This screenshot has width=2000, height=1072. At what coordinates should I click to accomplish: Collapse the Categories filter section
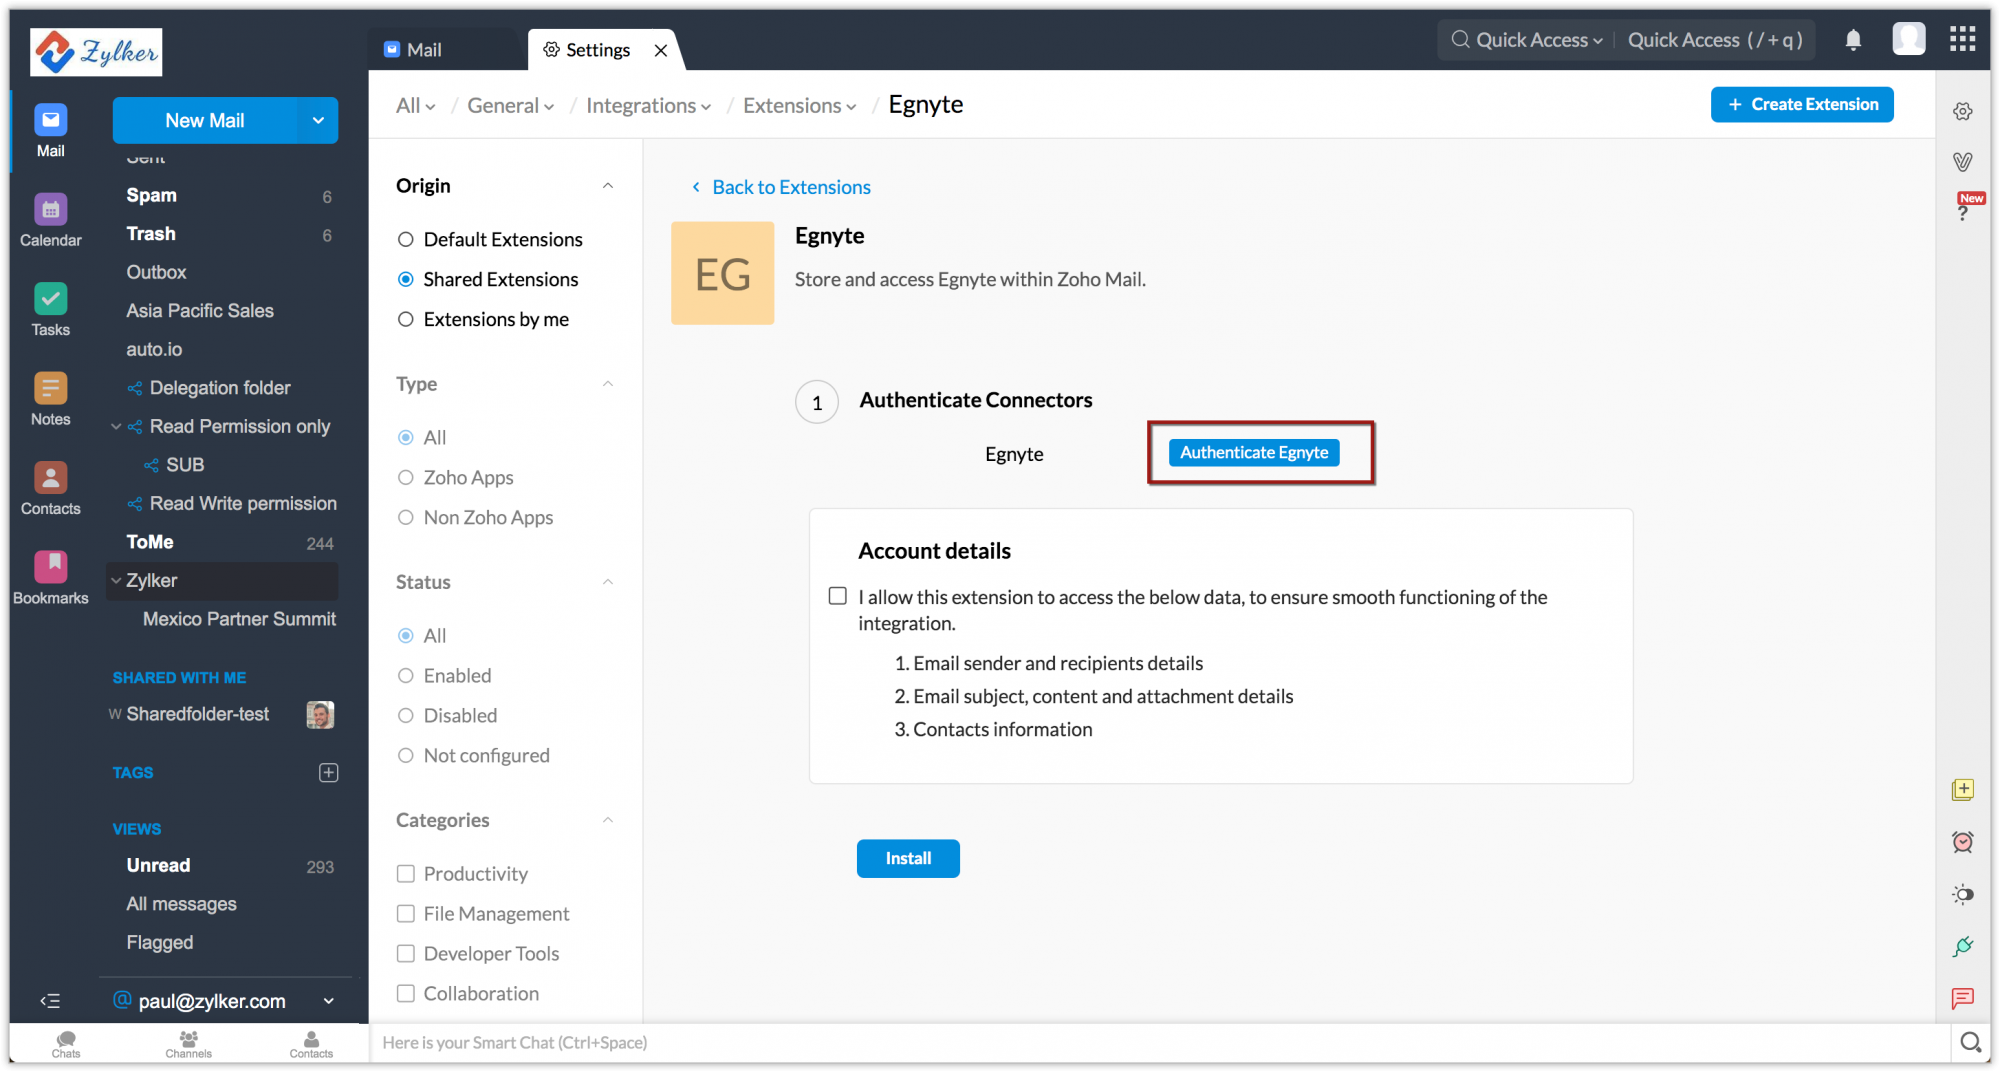[x=608, y=820]
